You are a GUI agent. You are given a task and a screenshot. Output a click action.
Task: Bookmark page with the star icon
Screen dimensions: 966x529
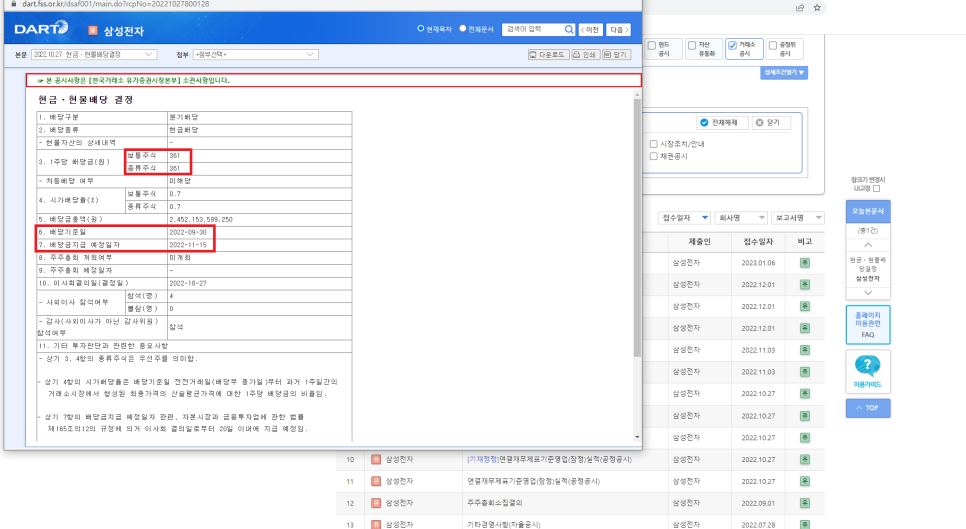(x=817, y=7)
